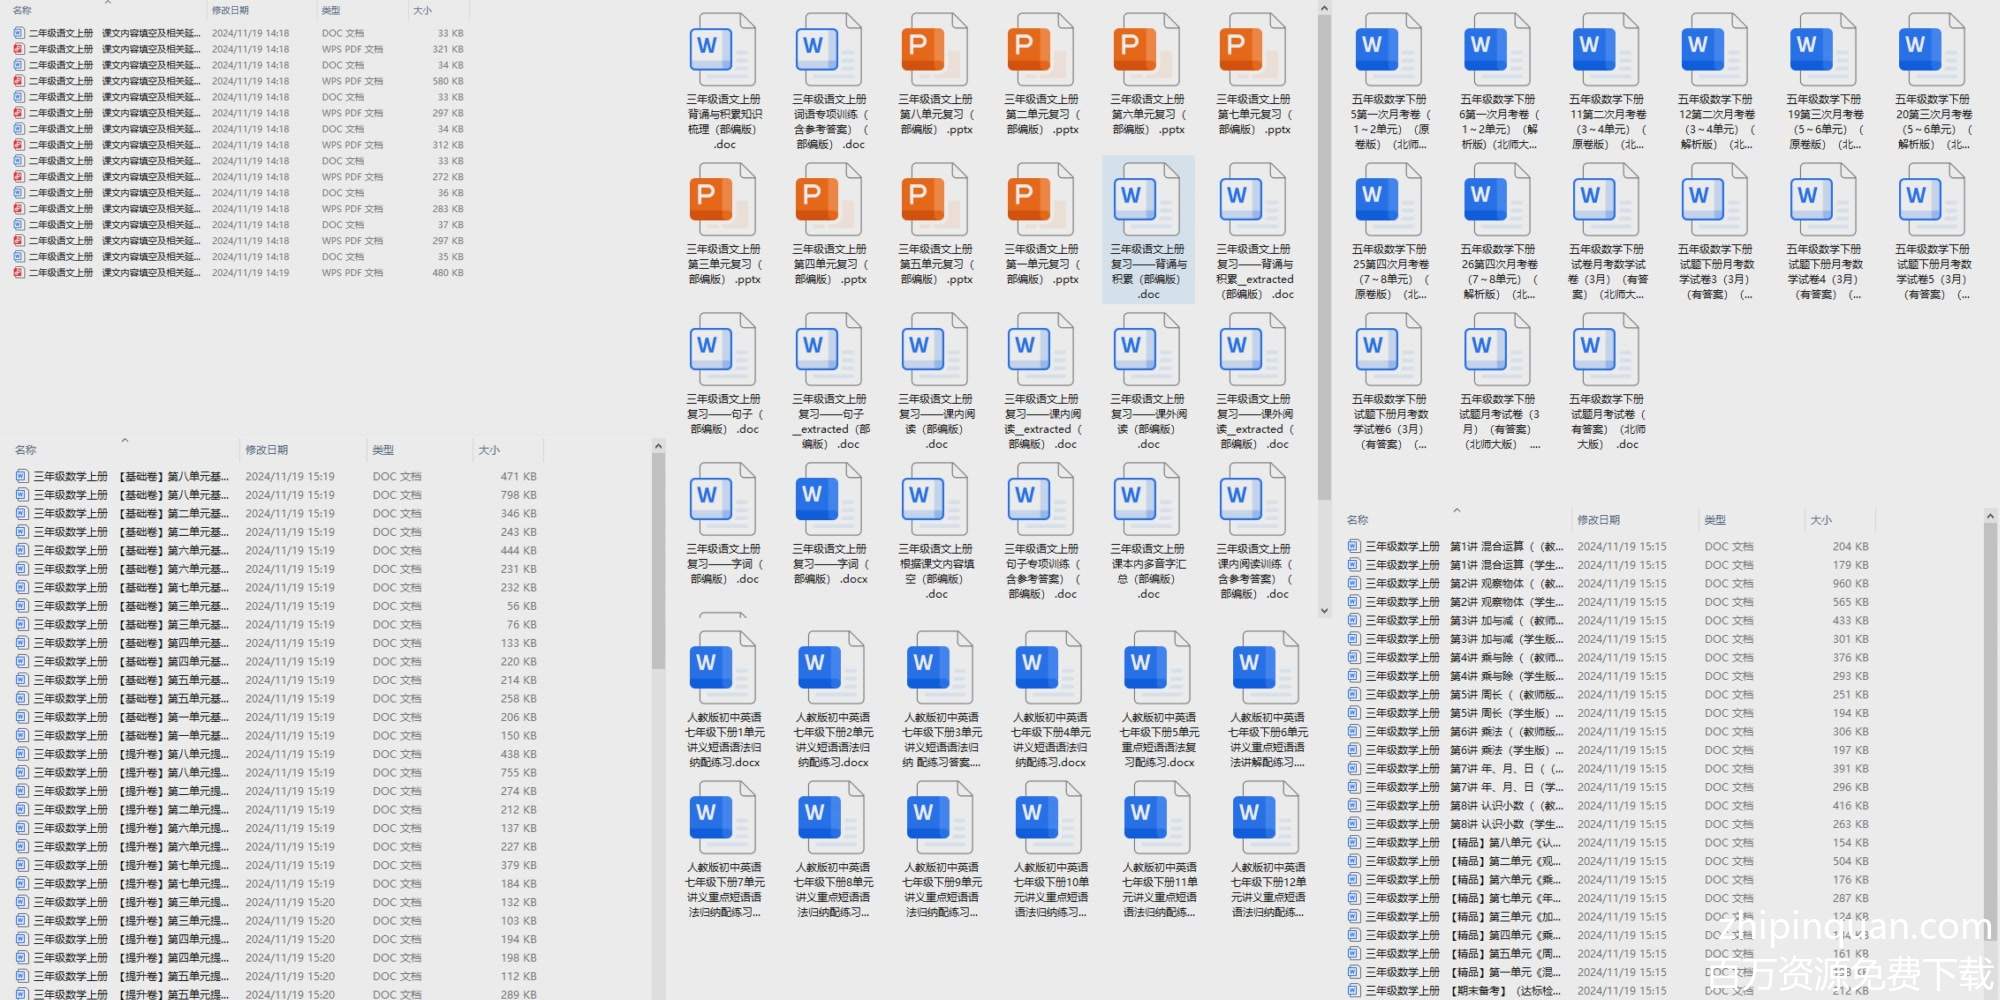This screenshot has width=2000, height=1000.
Task: Open 三年级语文上册 课内阅读训练 doc file
Action: 1253,502
